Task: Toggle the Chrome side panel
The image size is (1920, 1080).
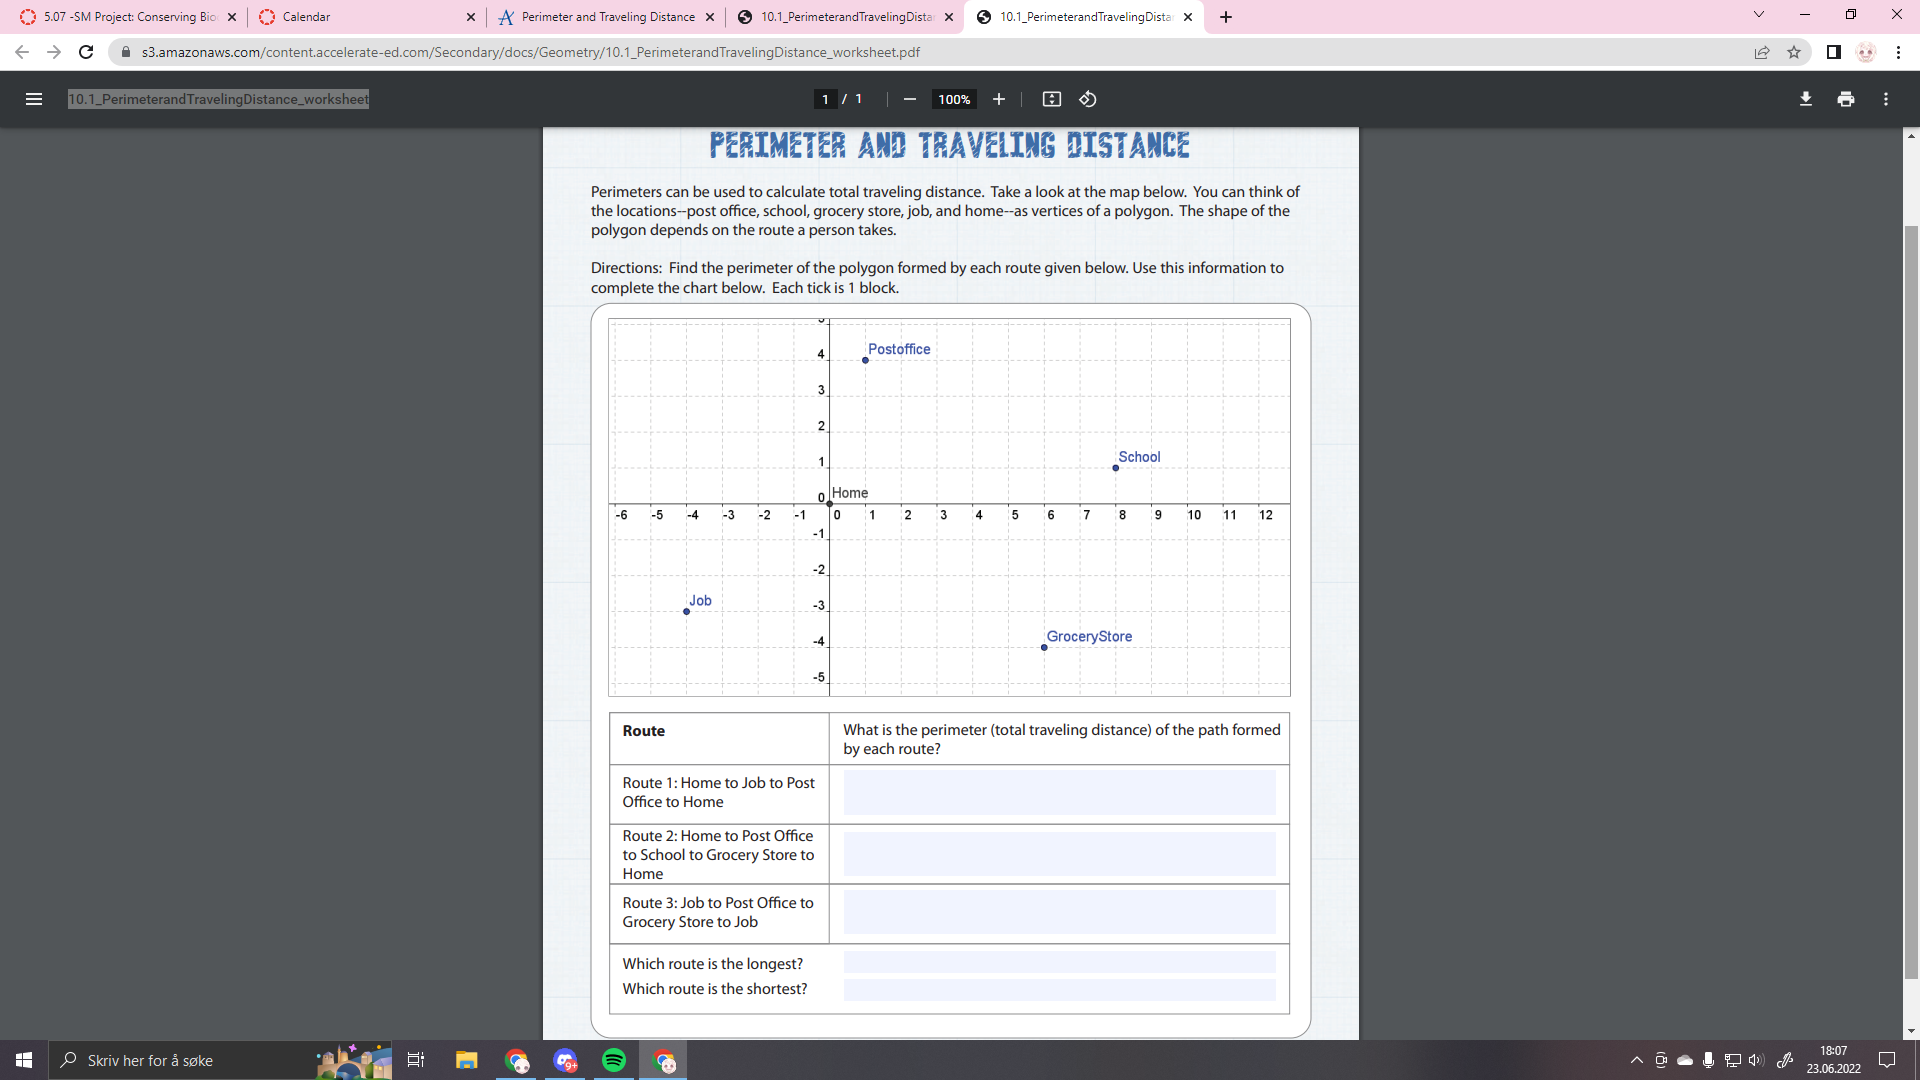Action: coord(1831,52)
